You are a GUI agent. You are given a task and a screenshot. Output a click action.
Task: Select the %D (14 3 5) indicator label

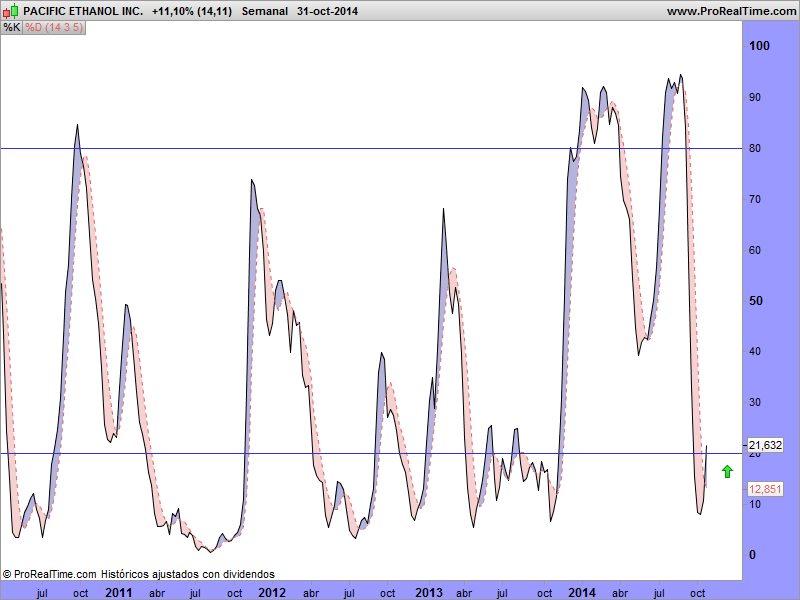pyautogui.click(x=54, y=28)
